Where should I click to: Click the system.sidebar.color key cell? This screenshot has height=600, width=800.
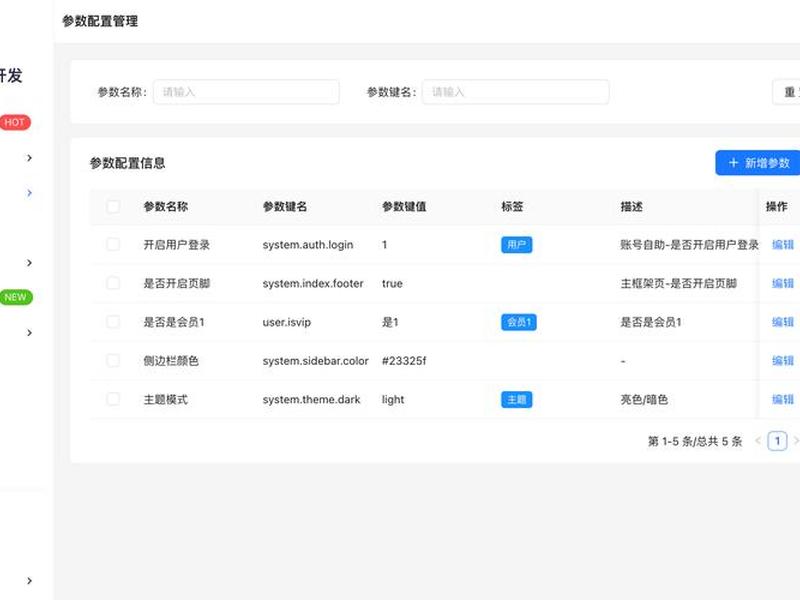(x=315, y=361)
